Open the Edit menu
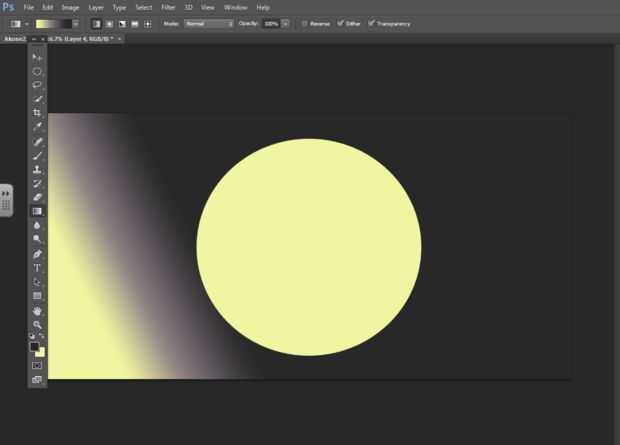The image size is (620, 445). pyautogui.click(x=47, y=8)
